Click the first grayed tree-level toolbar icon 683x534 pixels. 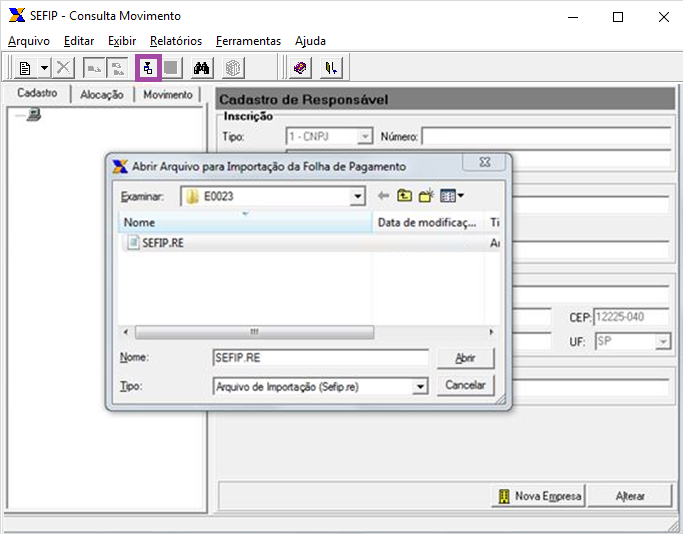94,68
